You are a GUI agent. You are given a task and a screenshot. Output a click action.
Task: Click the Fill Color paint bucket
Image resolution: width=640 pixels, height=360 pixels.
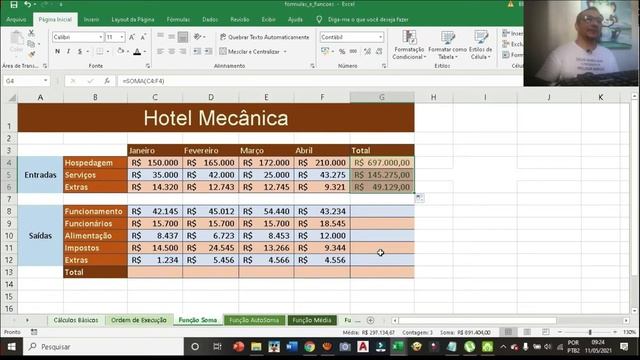point(120,51)
